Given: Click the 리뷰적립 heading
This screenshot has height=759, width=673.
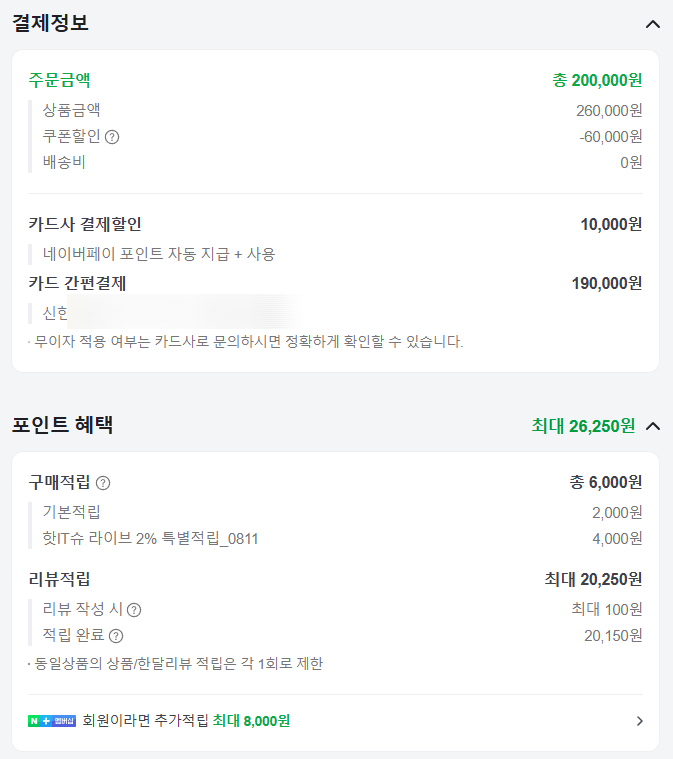Looking at the screenshot, I should pyautogui.click(x=59, y=579).
